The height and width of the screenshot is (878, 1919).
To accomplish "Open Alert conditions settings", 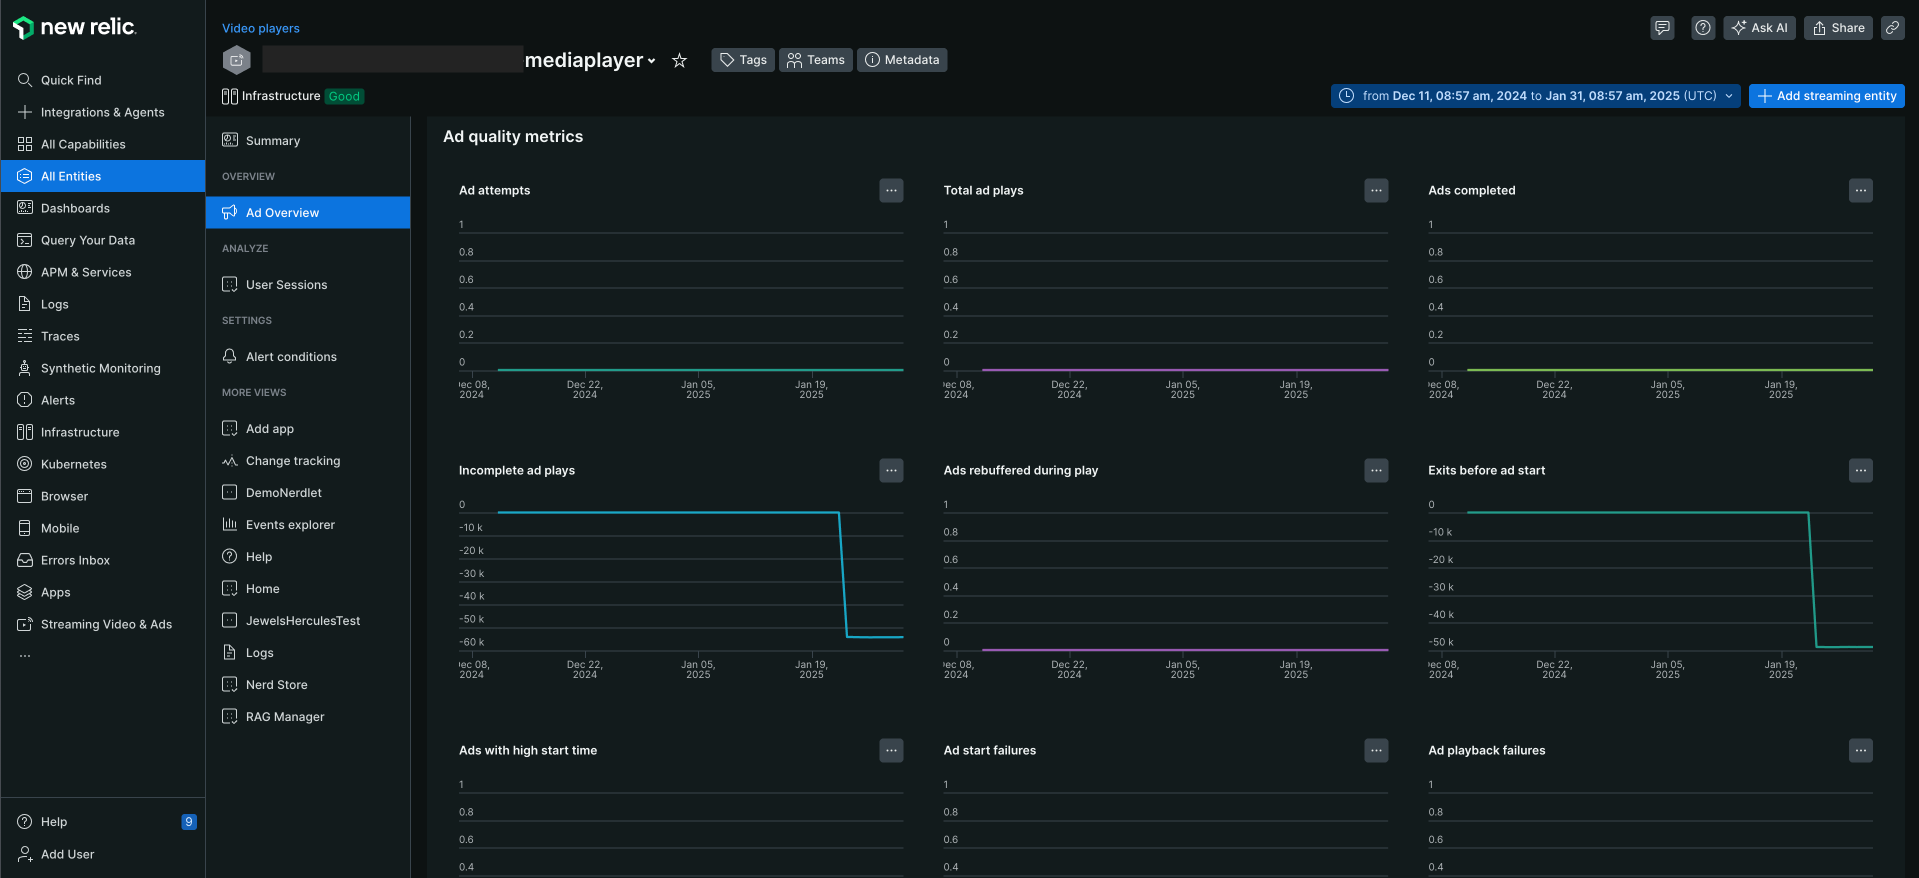I will point(291,357).
